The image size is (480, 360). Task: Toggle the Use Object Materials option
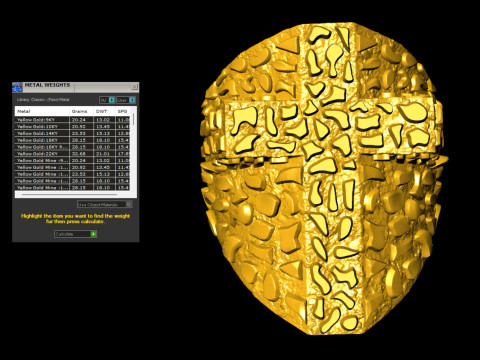(104, 204)
